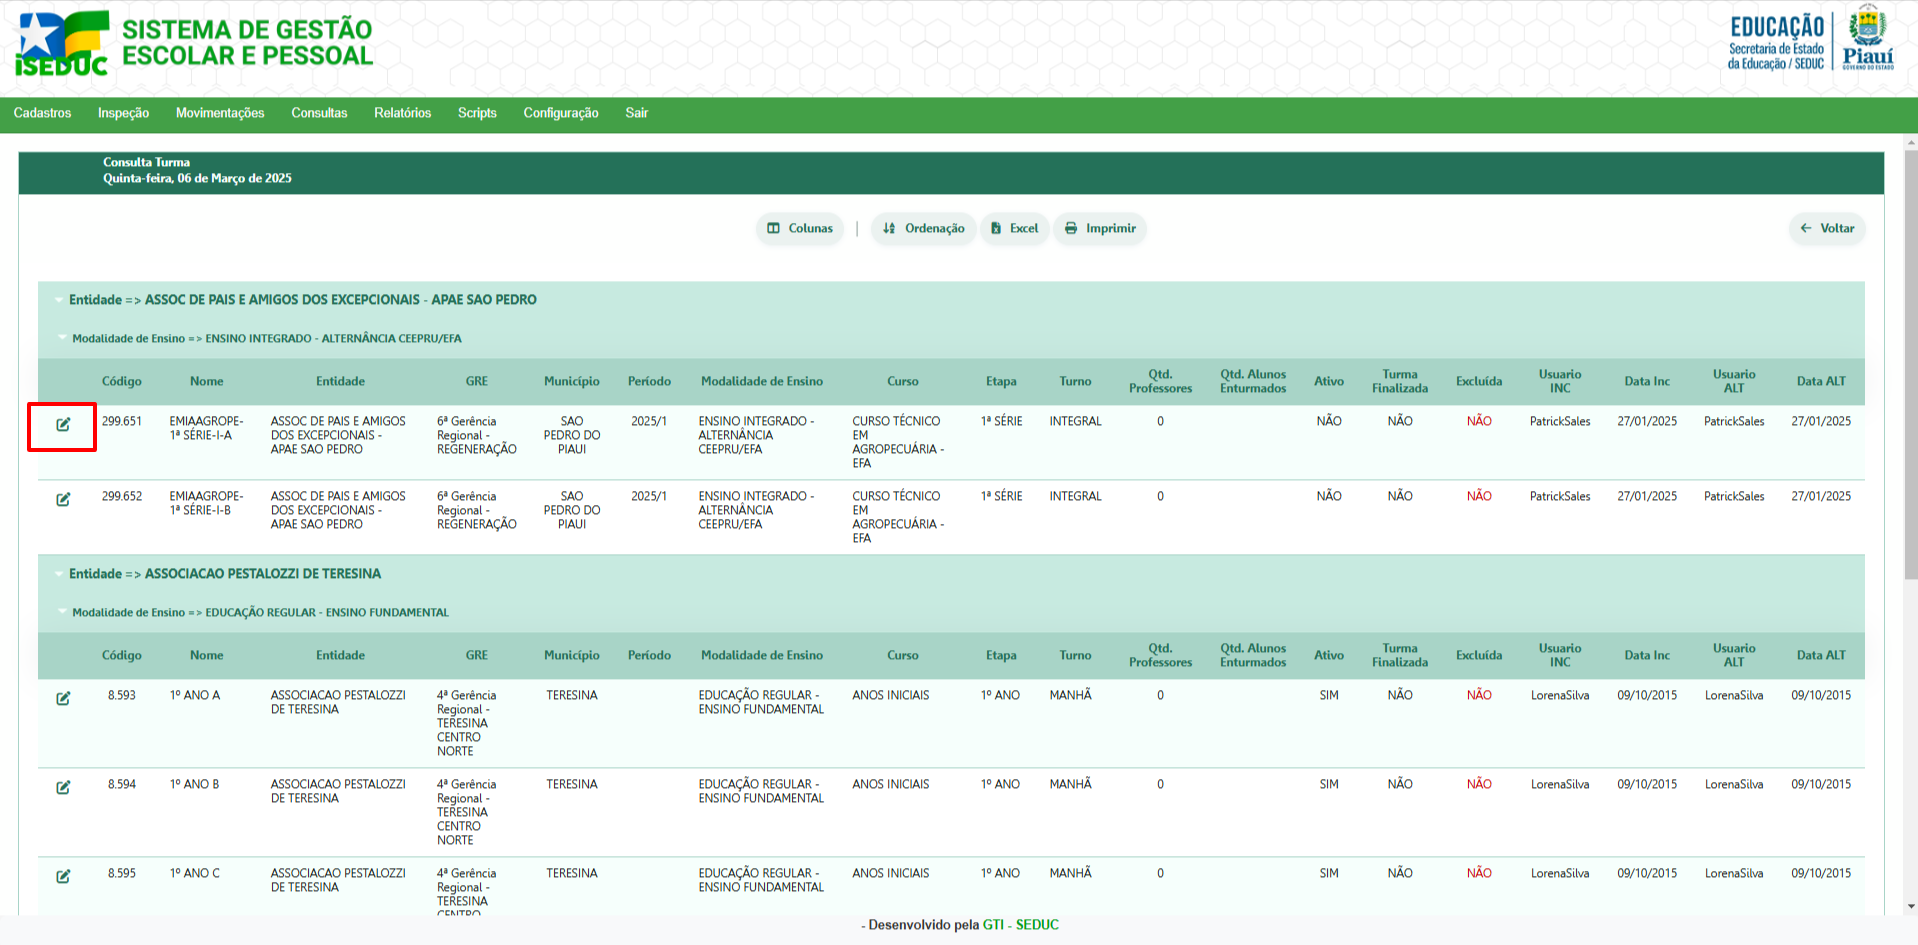Viewport: 1918px width, 945px height.
Task: Collapse the APAE SAO PEDRO entity group
Action: 59,300
